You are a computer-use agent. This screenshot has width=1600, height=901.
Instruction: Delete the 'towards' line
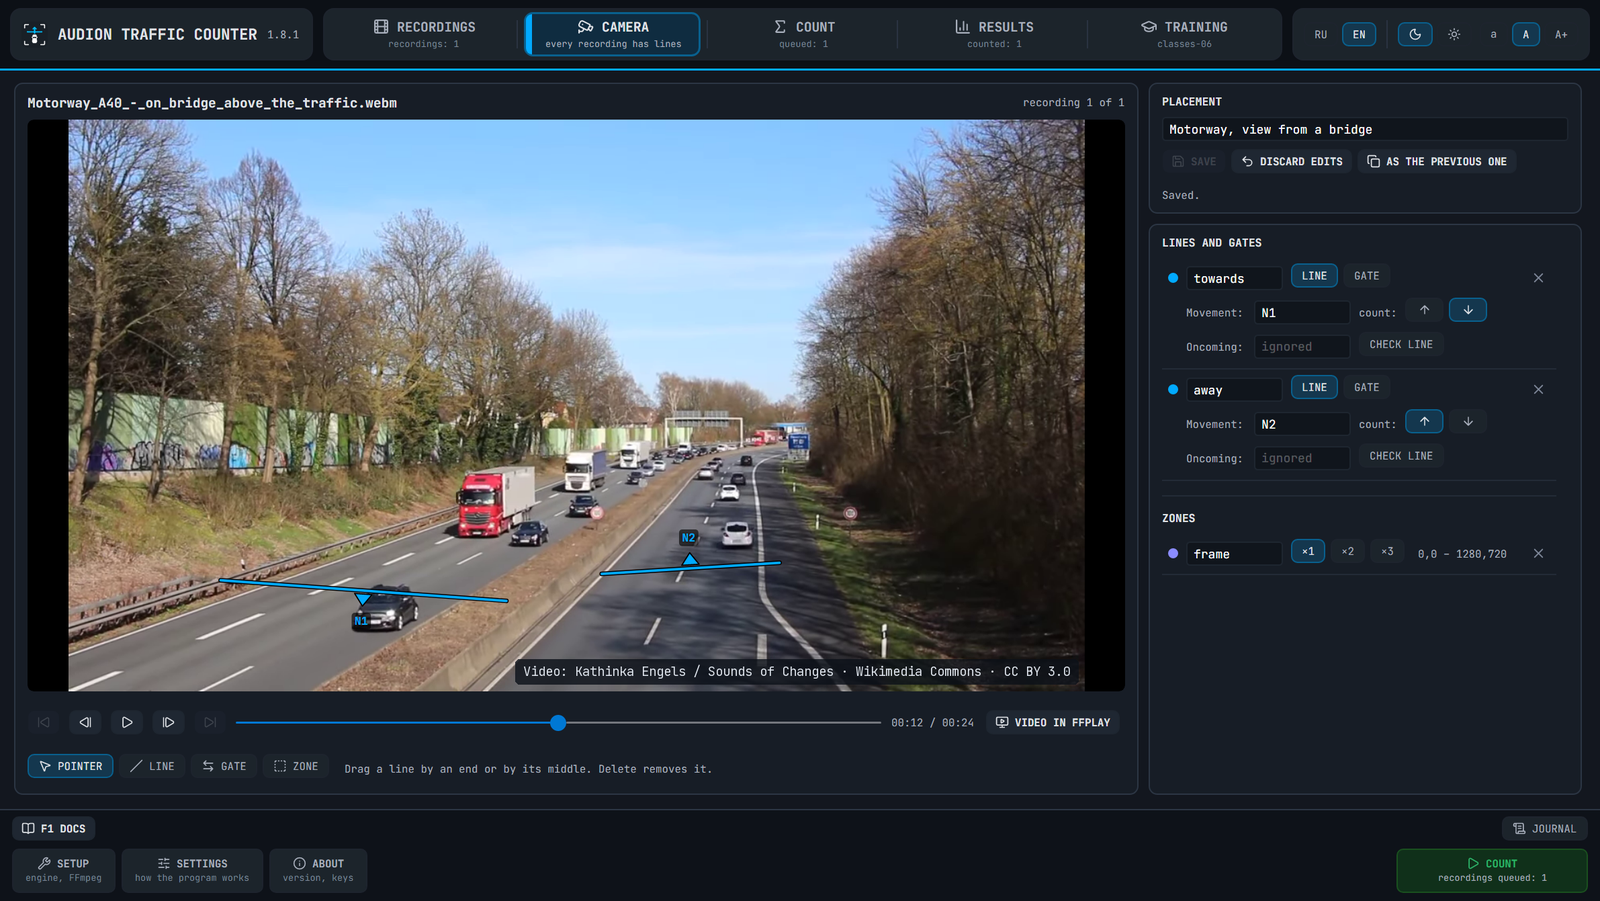(x=1538, y=278)
